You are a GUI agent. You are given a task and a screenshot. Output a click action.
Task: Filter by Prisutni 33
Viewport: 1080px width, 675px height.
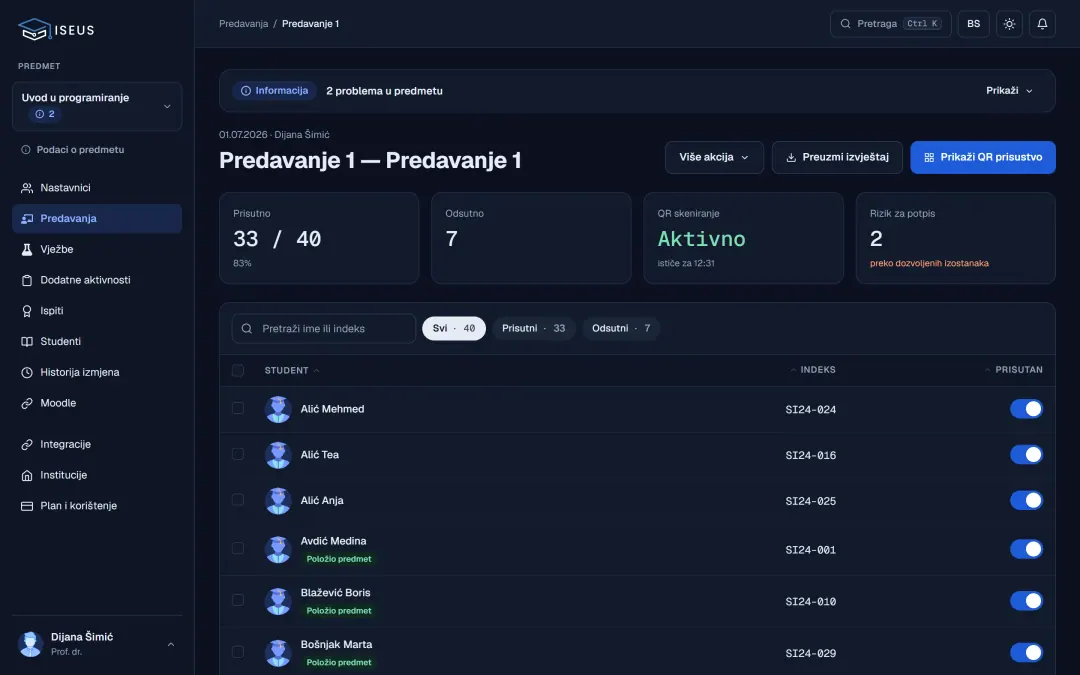tap(534, 329)
